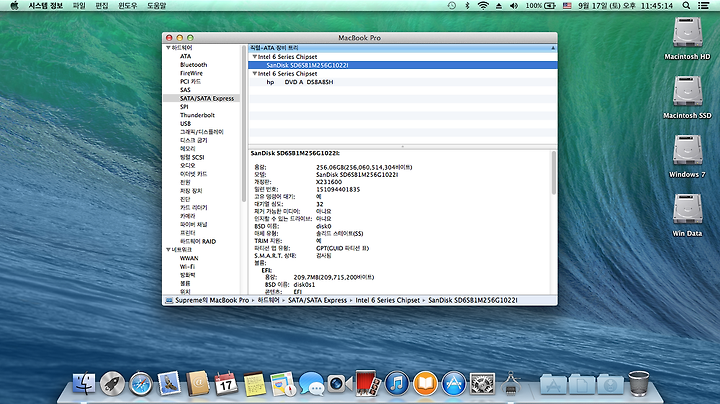Open System Preferences gear icon

(482, 383)
